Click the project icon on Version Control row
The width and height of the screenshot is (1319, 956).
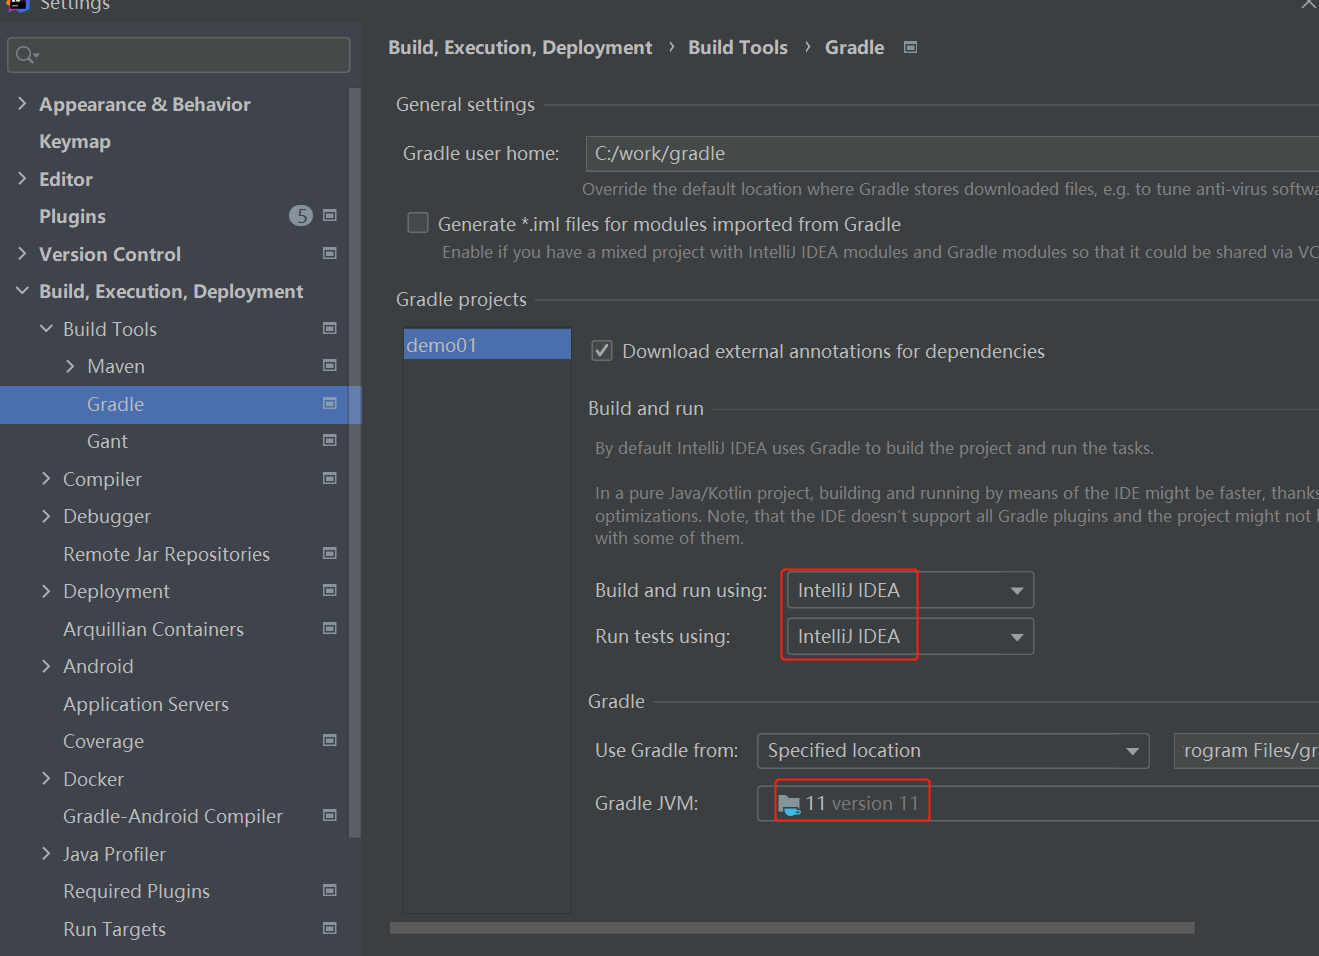(x=330, y=254)
